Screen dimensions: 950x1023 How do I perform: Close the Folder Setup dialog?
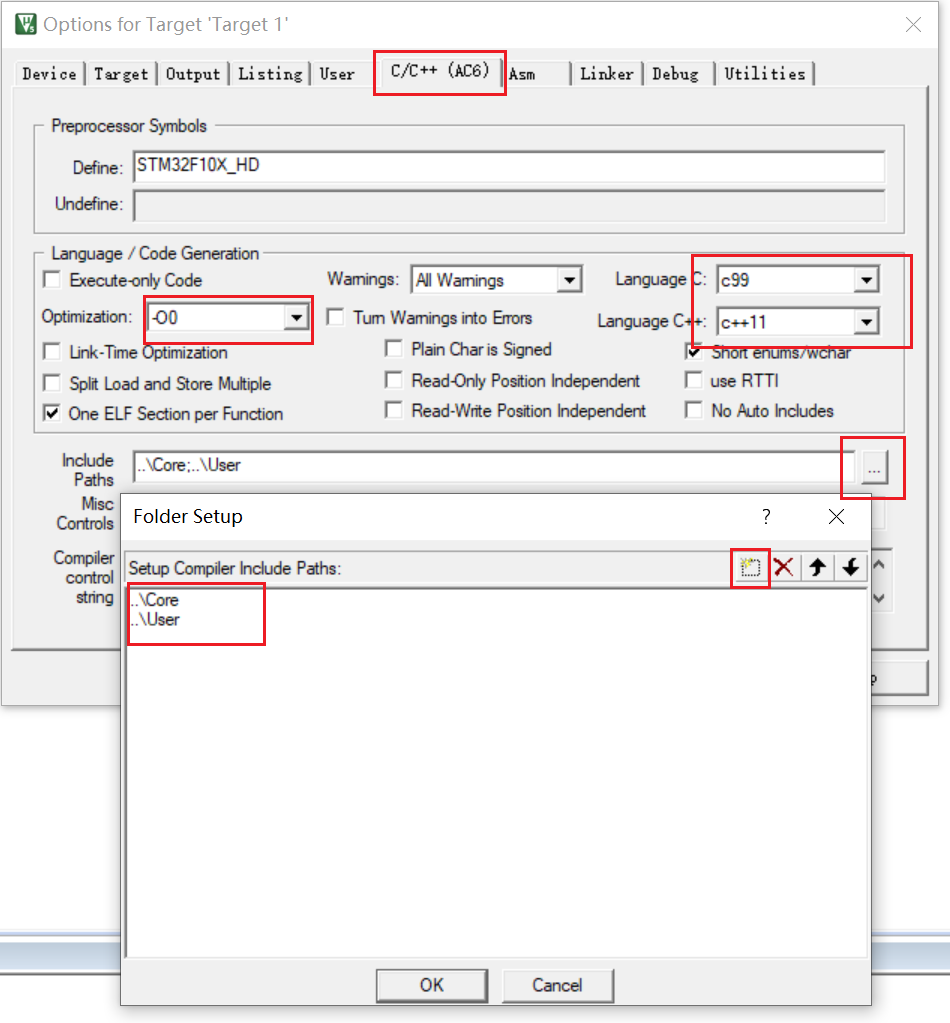[x=836, y=517]
